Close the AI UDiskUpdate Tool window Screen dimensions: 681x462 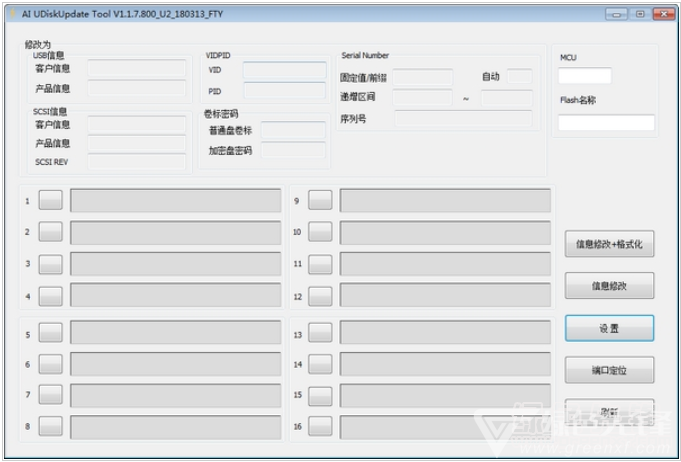(x=664, y=14)
